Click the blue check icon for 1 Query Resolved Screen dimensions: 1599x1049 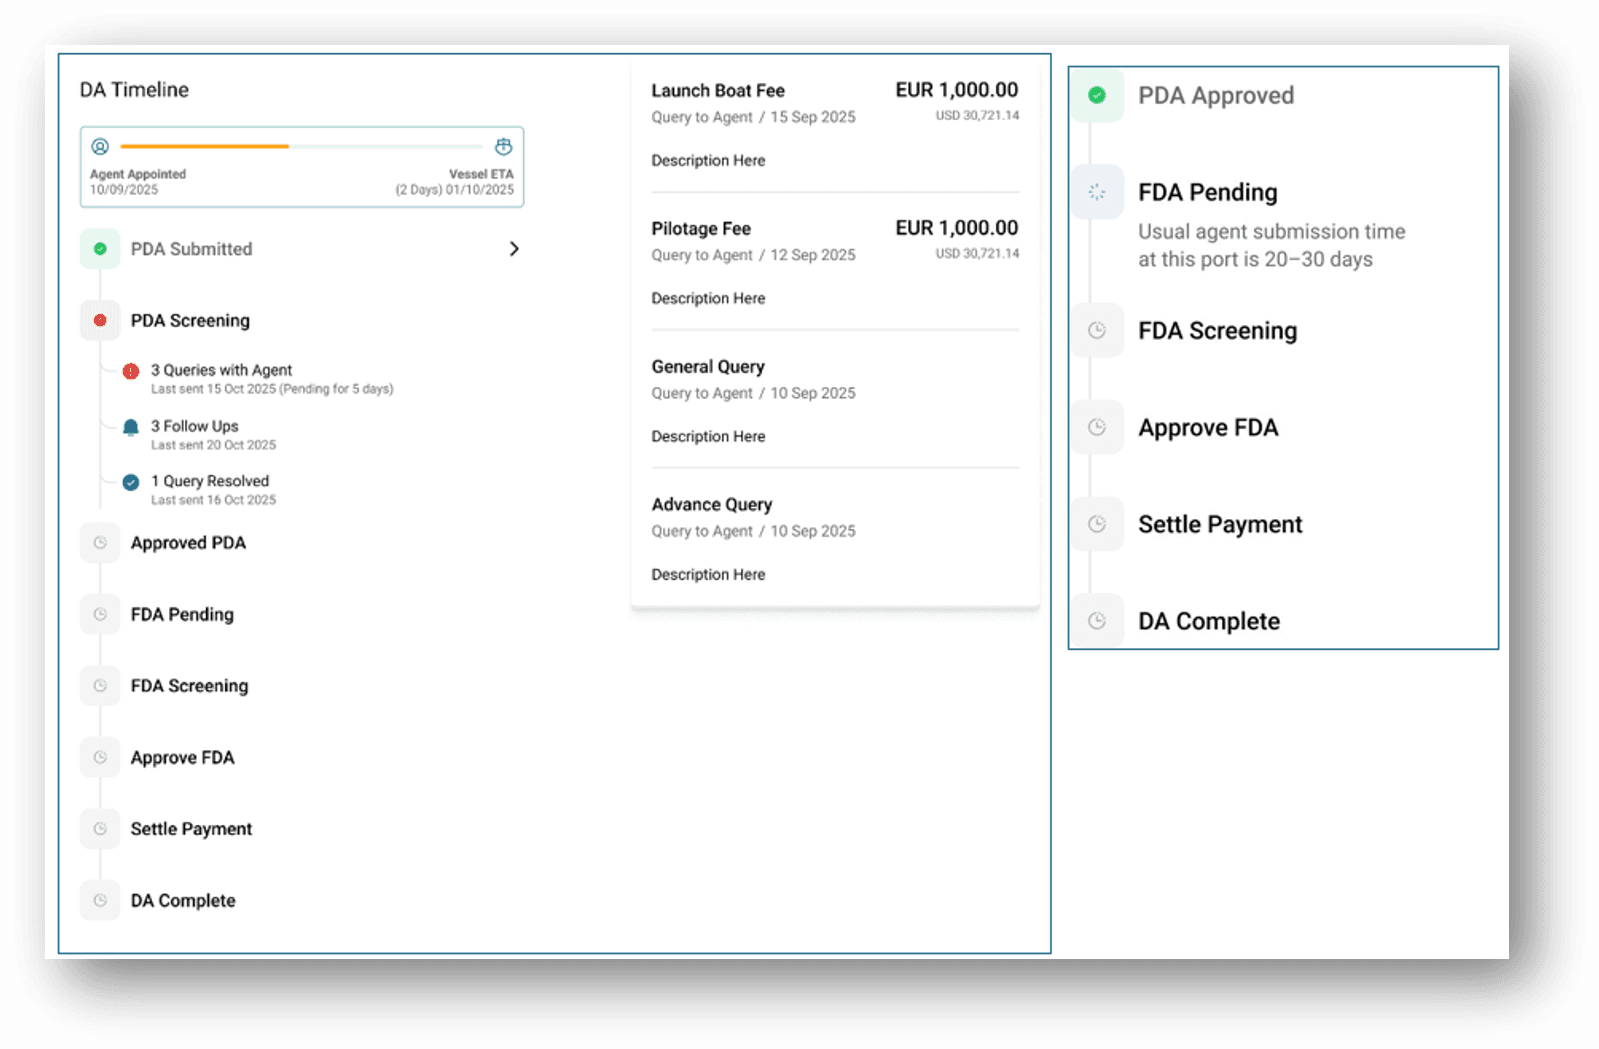point(131,483)
